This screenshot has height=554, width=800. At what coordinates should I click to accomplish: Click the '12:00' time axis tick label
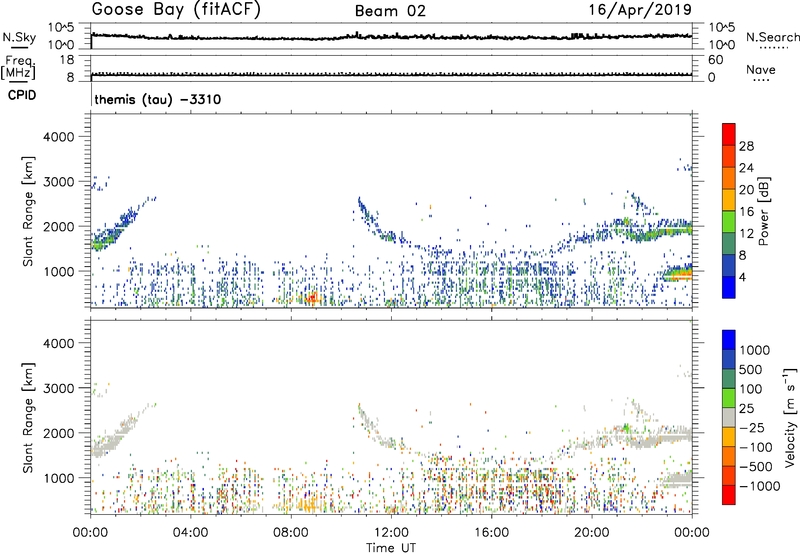pyautogui.click(x=391, y=533)
